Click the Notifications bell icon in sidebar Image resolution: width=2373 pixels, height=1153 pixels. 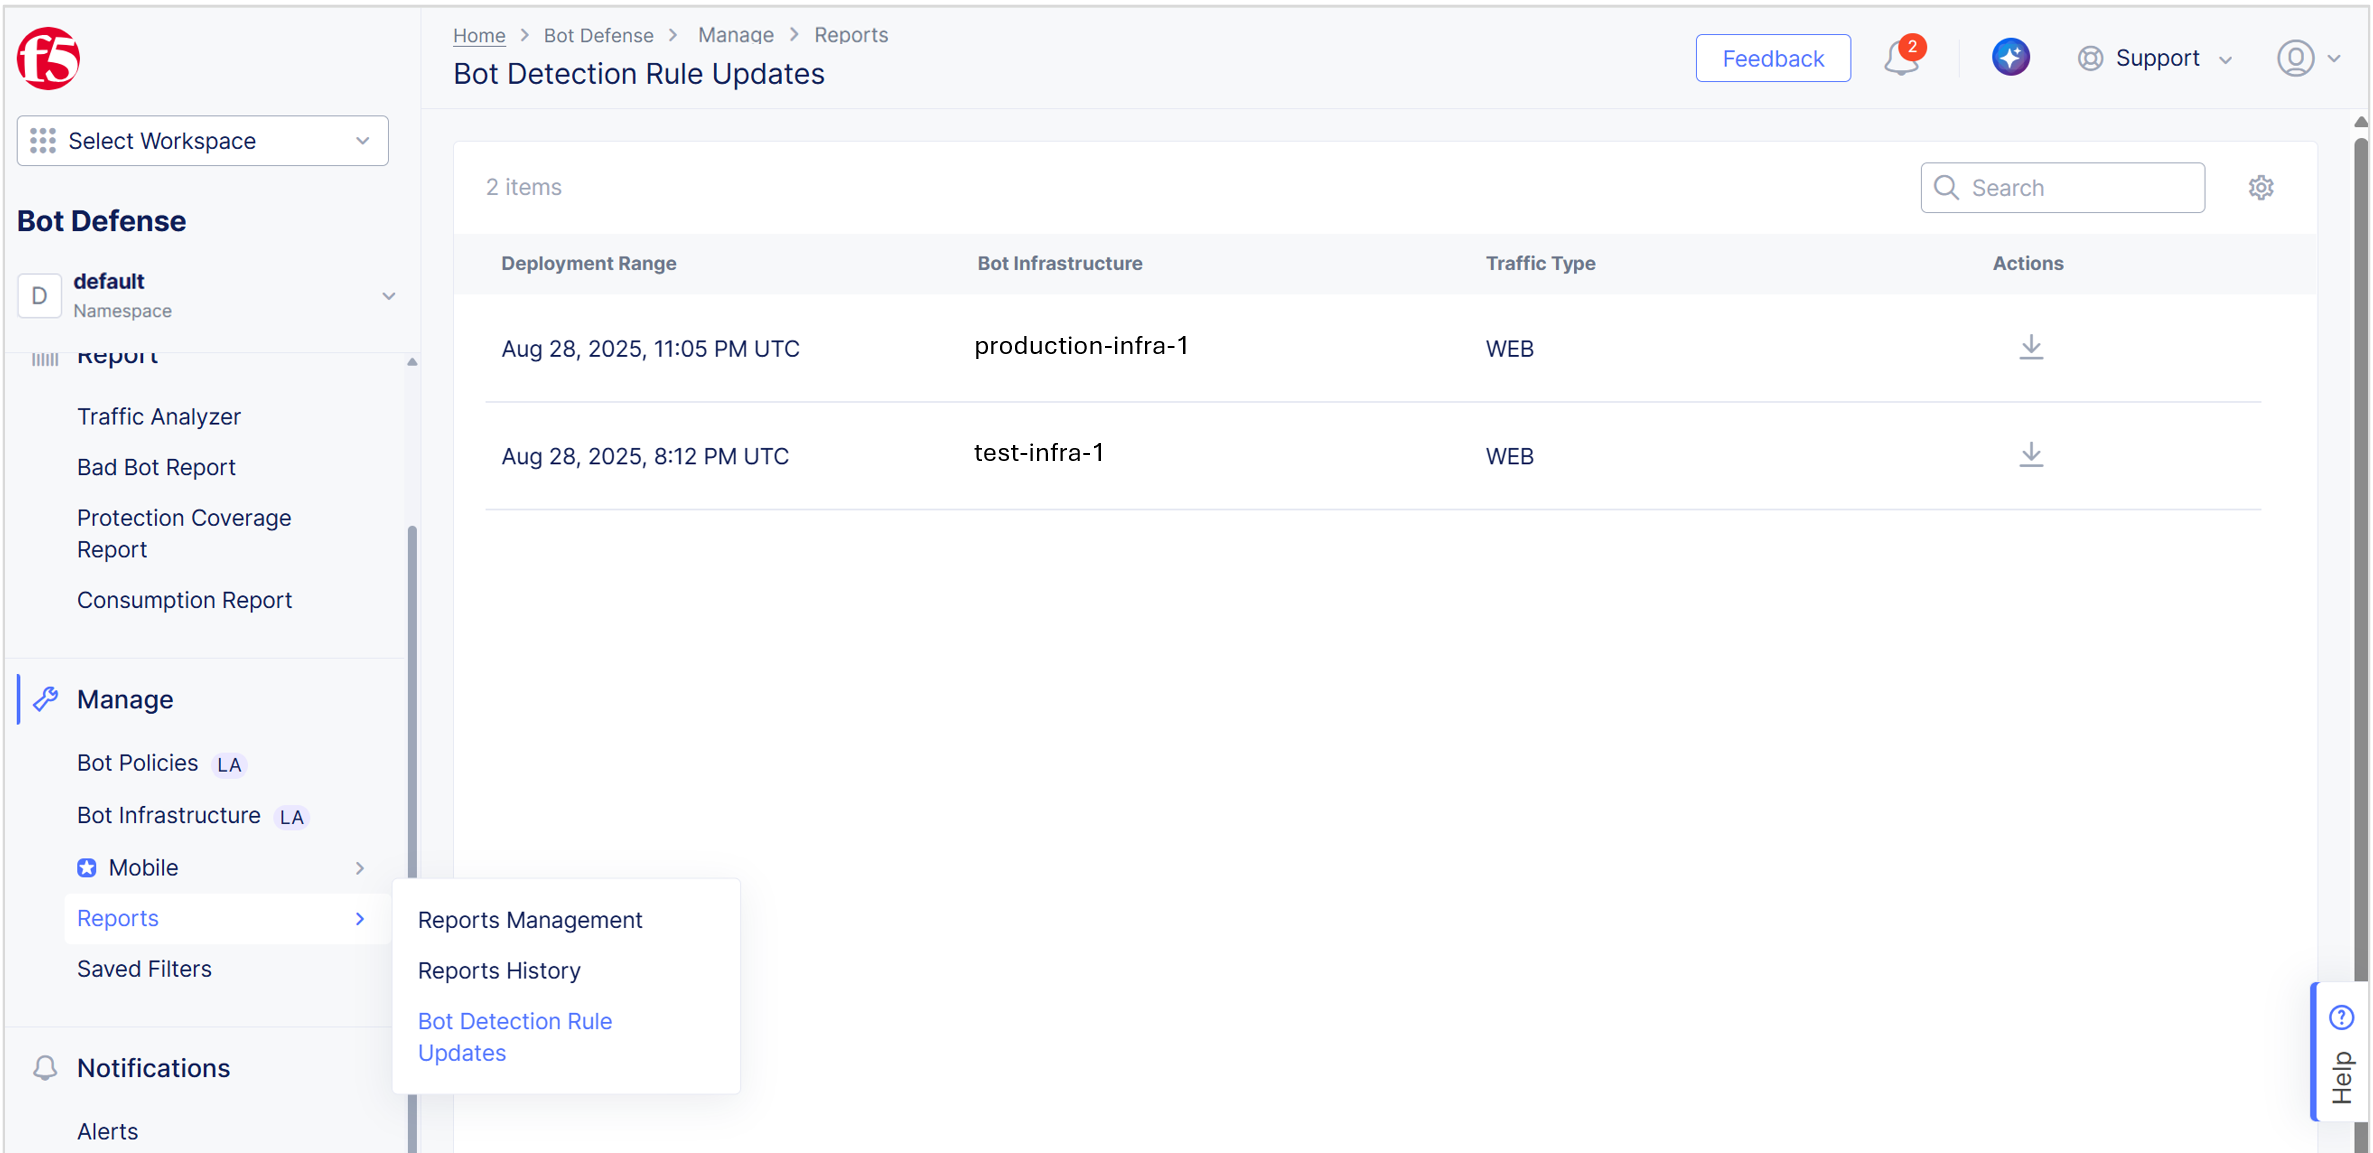[44, 1068]
